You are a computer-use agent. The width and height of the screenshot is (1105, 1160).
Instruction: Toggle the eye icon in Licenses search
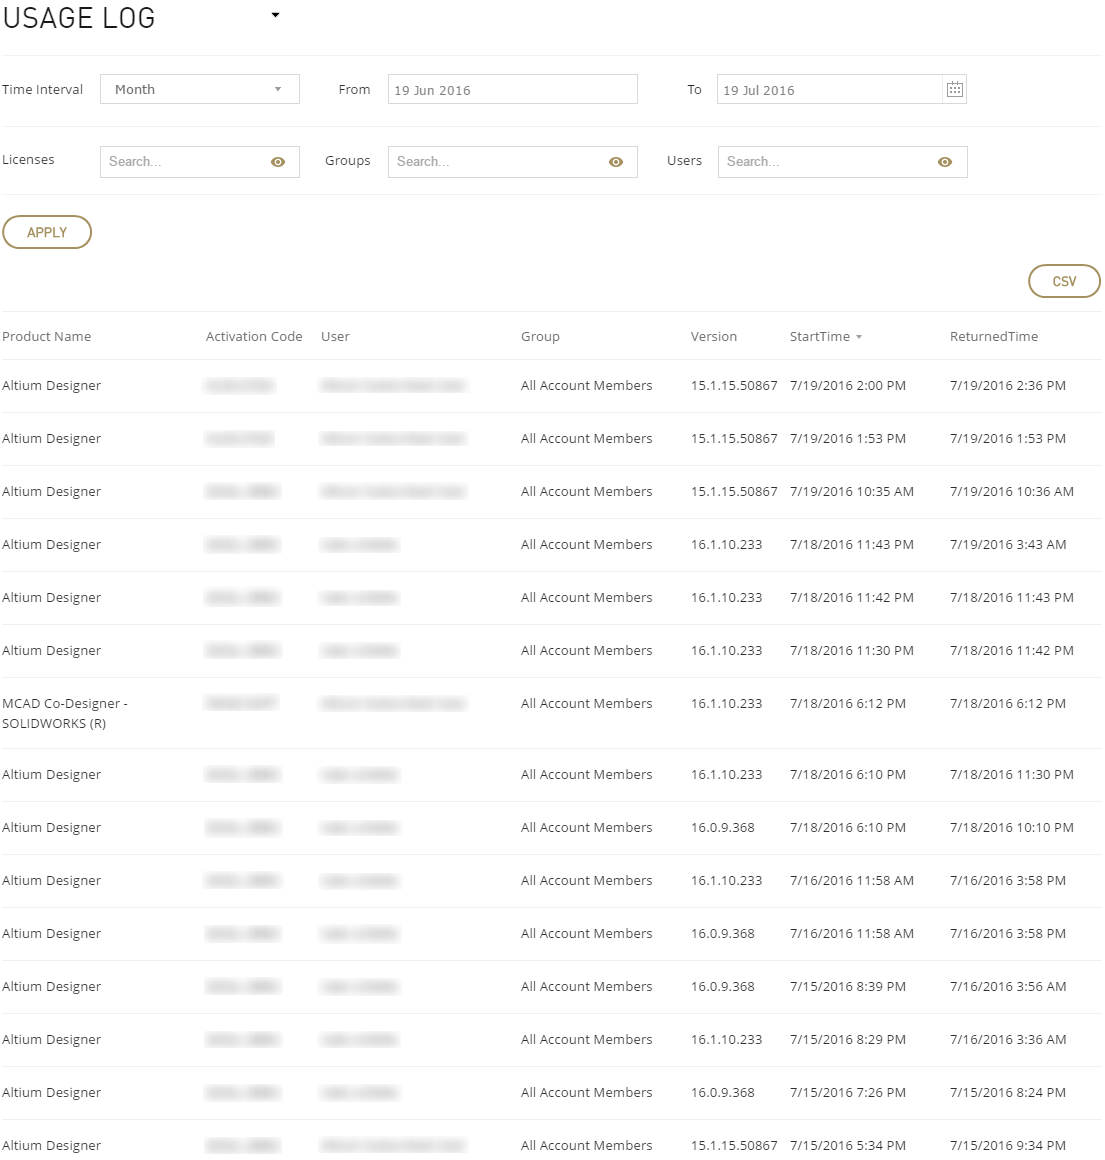pyautogui.click(x=278, y=162)
